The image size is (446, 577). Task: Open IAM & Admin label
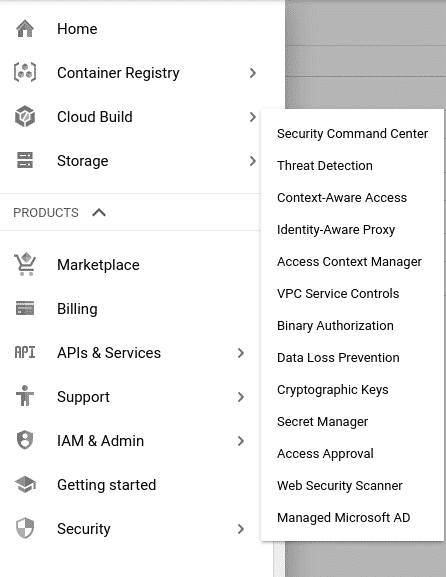[x=100, y=441]
